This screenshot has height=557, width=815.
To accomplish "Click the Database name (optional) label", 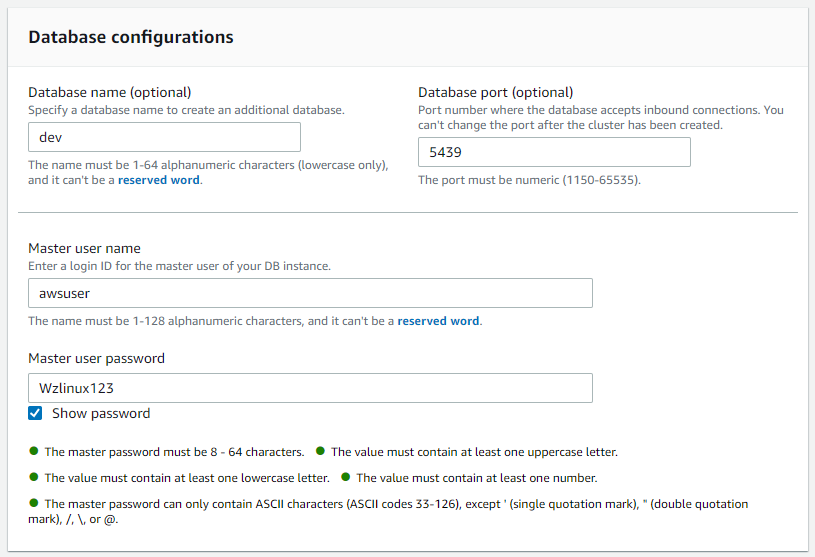I will pyautogui.click(x=110, y=92).
